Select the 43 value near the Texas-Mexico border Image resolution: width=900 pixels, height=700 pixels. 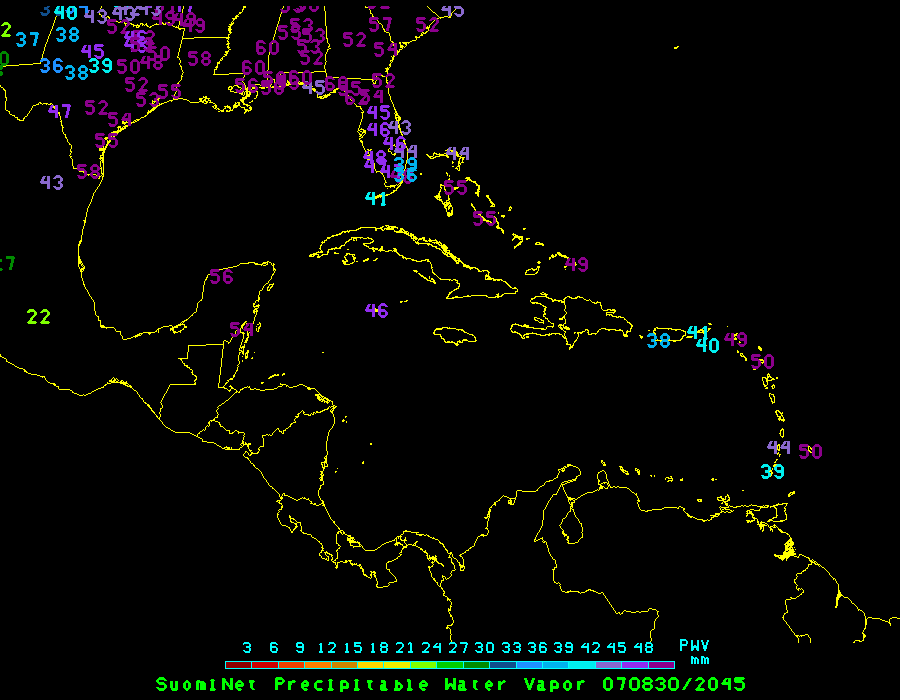(x=52, y=183)
